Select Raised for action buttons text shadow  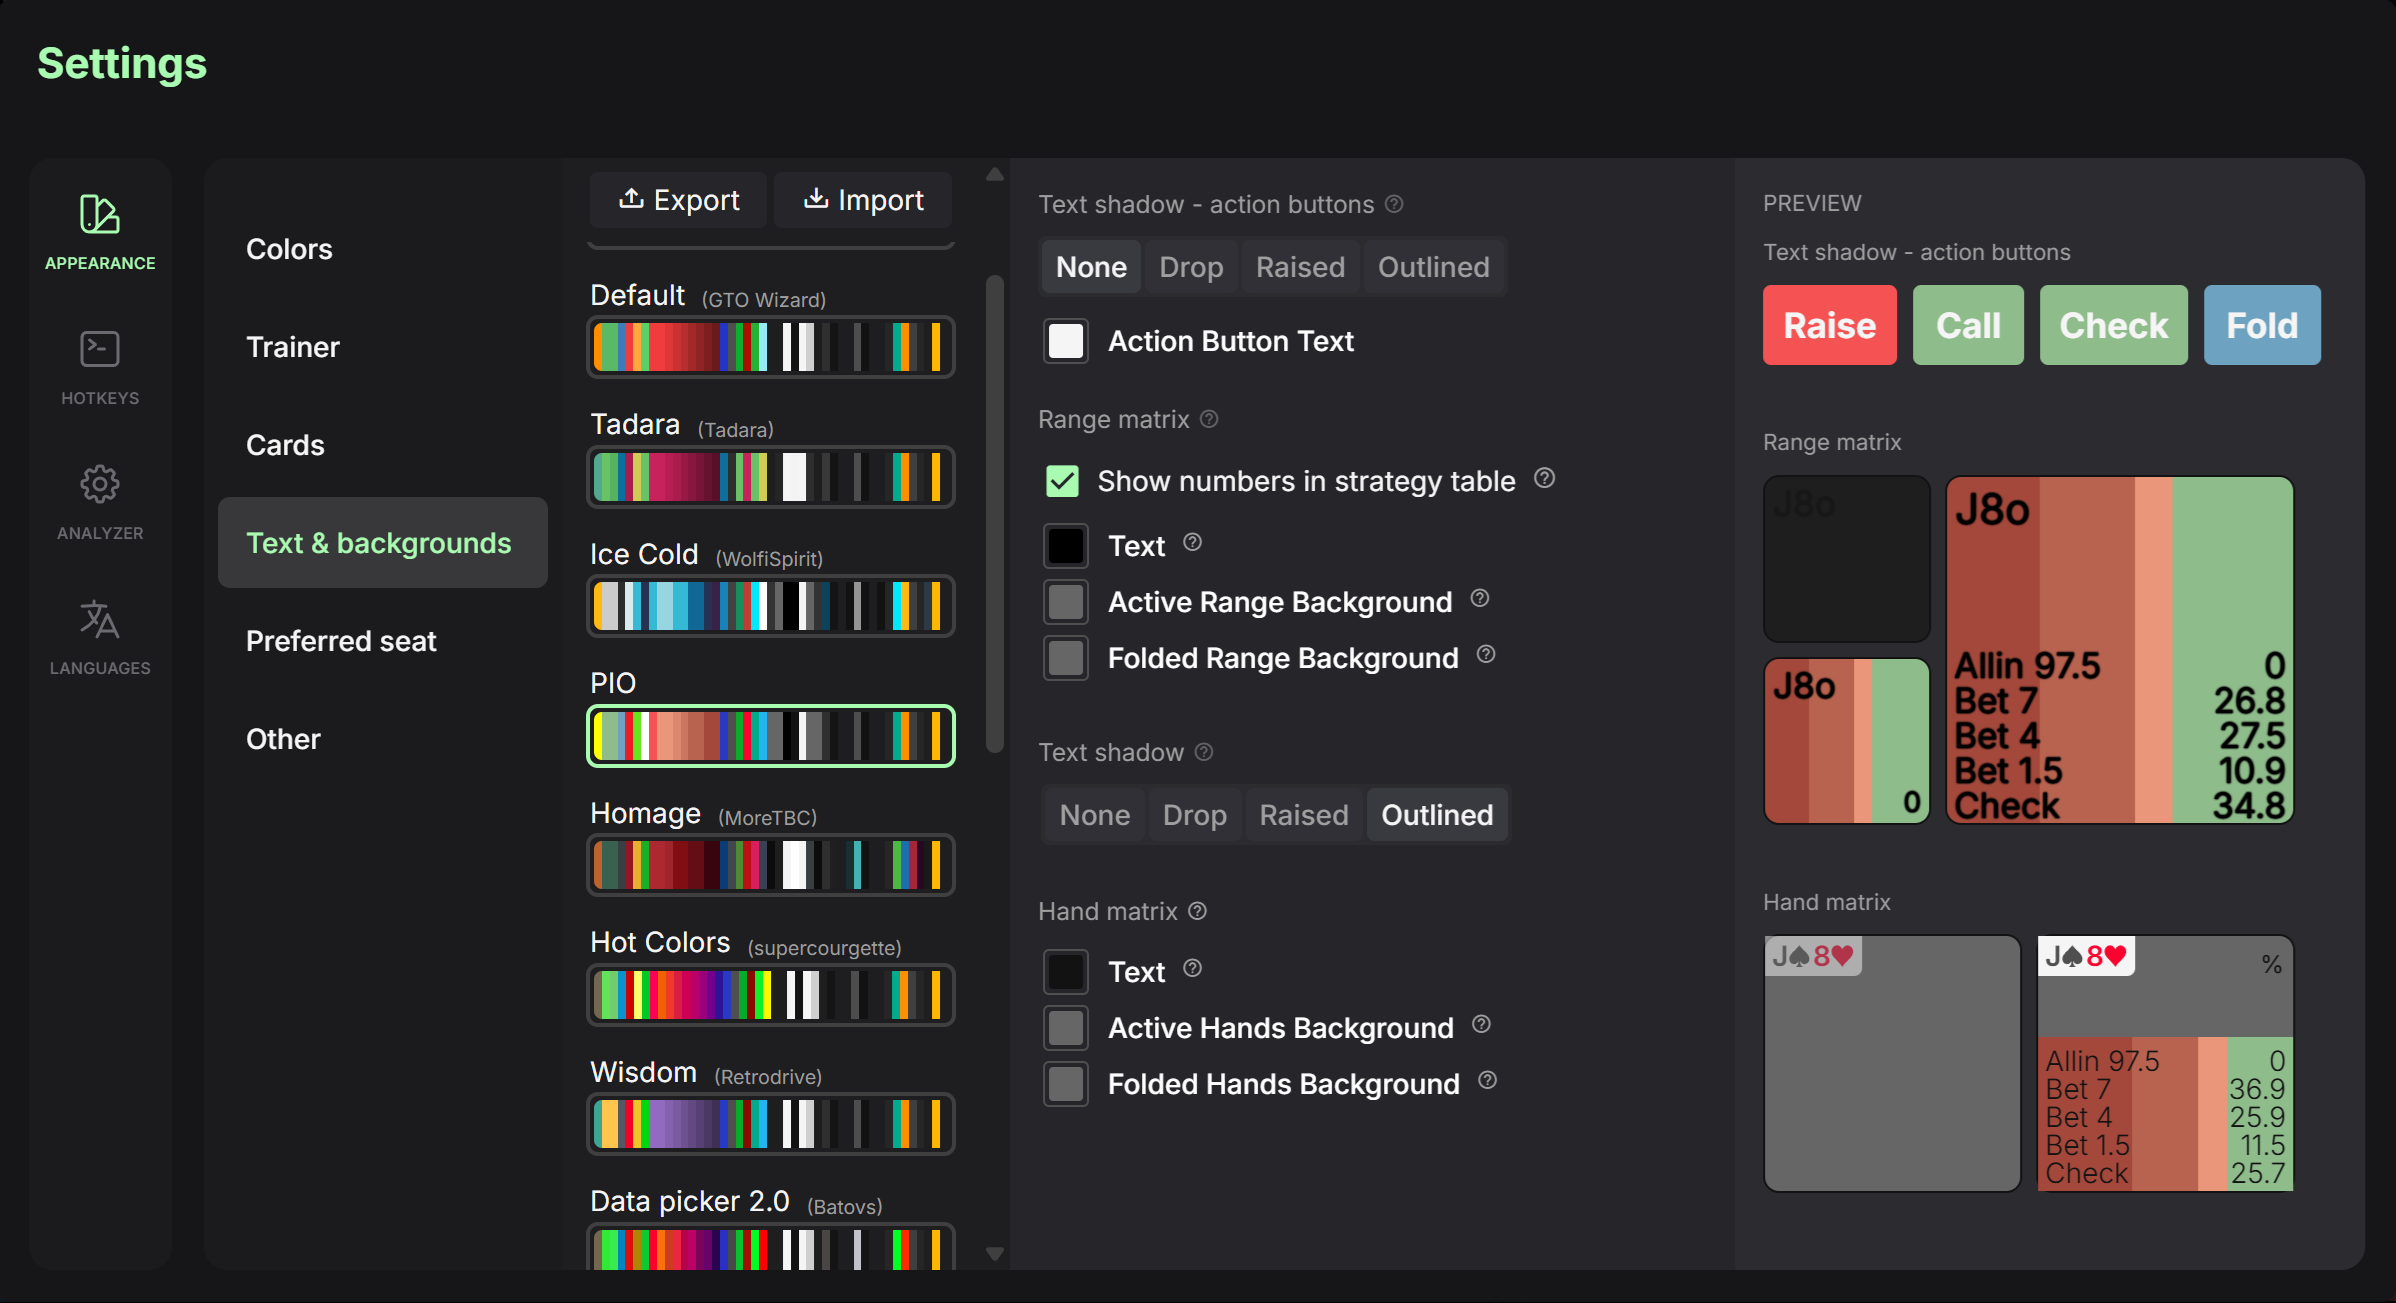[x=1300, y=267]
